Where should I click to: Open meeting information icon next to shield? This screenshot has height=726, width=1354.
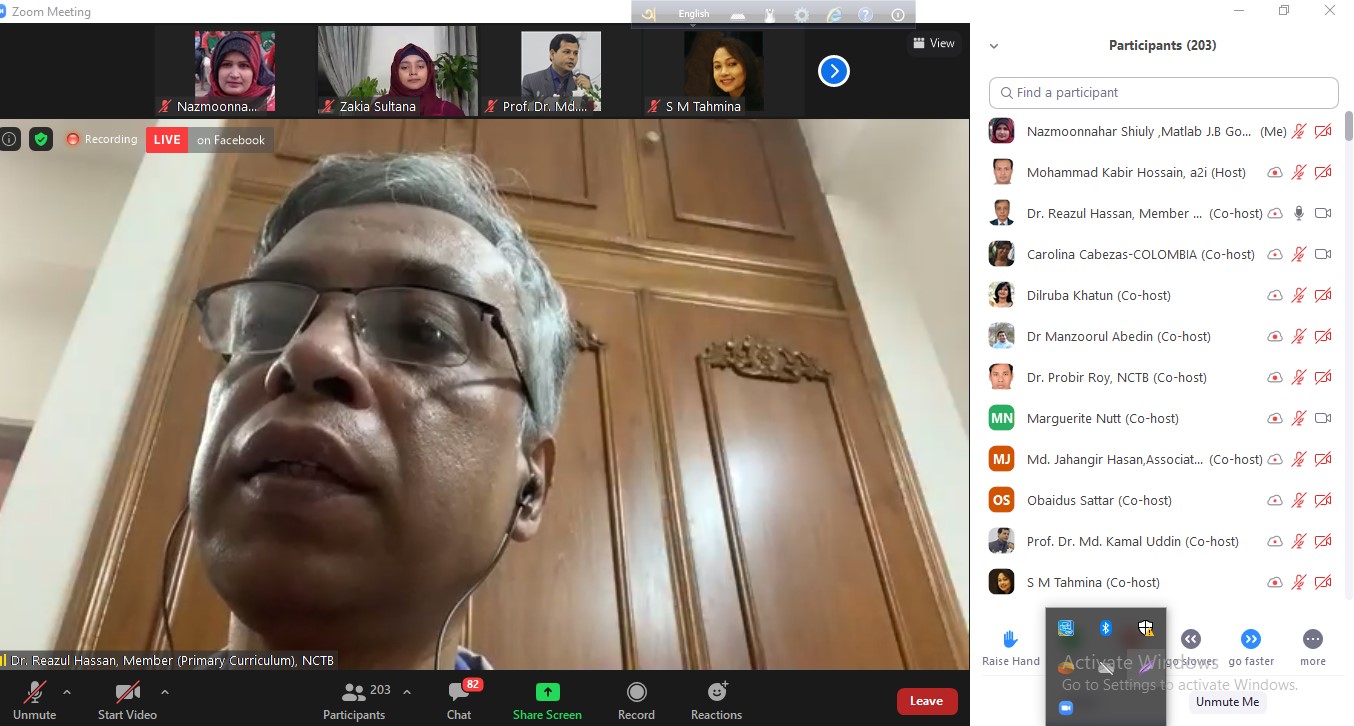(x=9, y=139)
